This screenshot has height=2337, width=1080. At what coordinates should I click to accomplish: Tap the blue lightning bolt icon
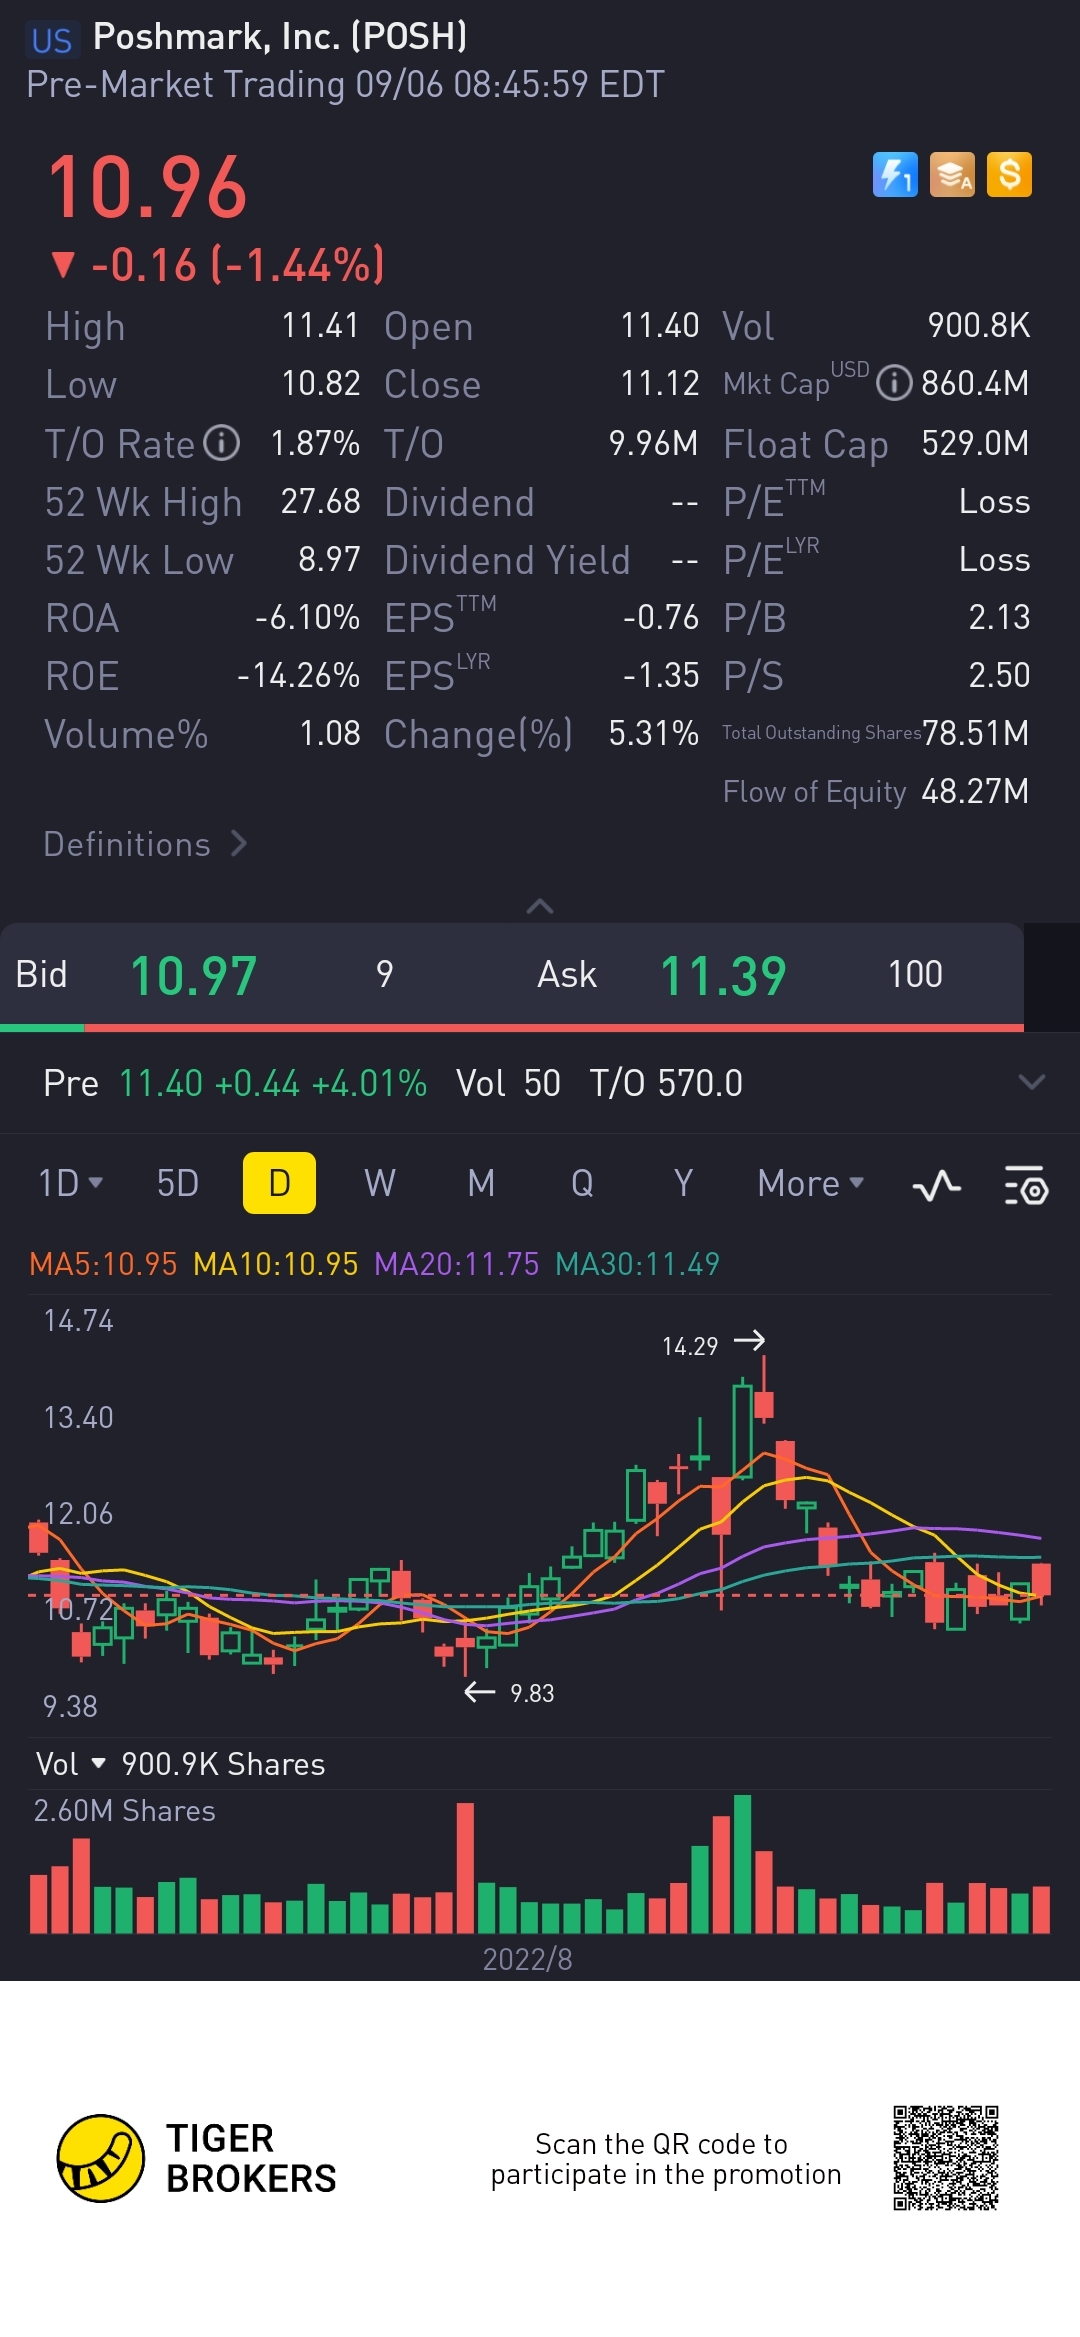tap(895, 175)
